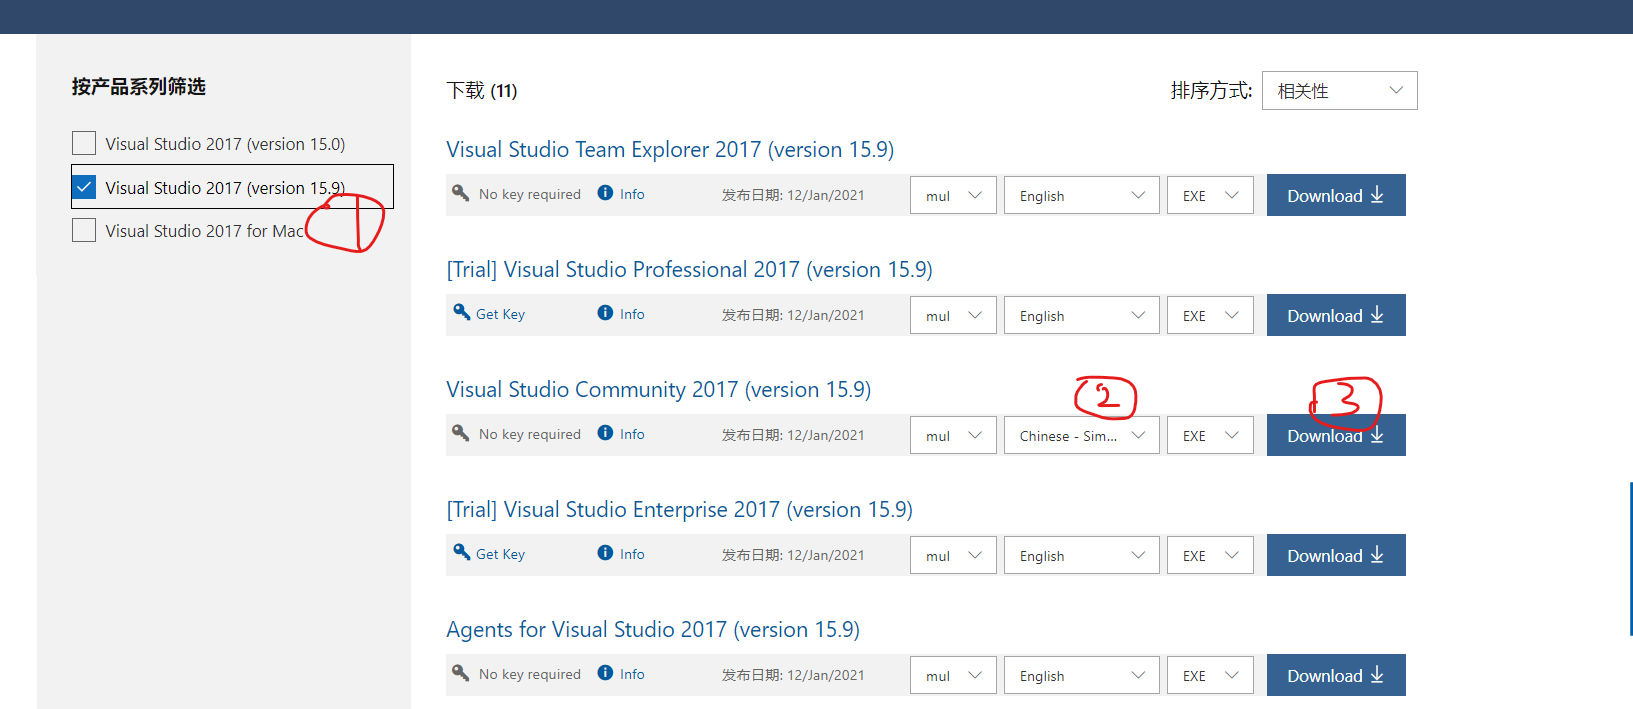Open the EXE format dropdown for Enterprise 2017

click(x=1210, y=555)
